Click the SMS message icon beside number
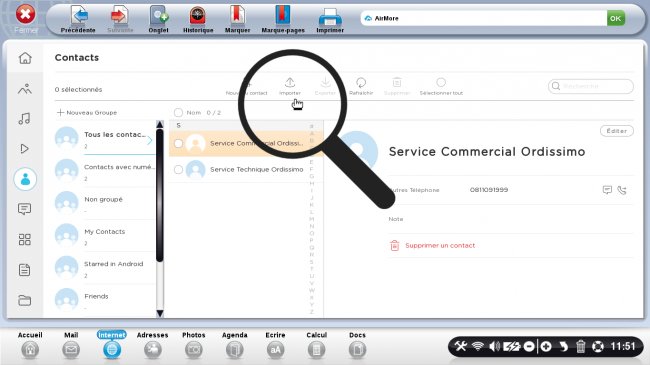This screenshot has width=650, height=365. coord(607,190)
